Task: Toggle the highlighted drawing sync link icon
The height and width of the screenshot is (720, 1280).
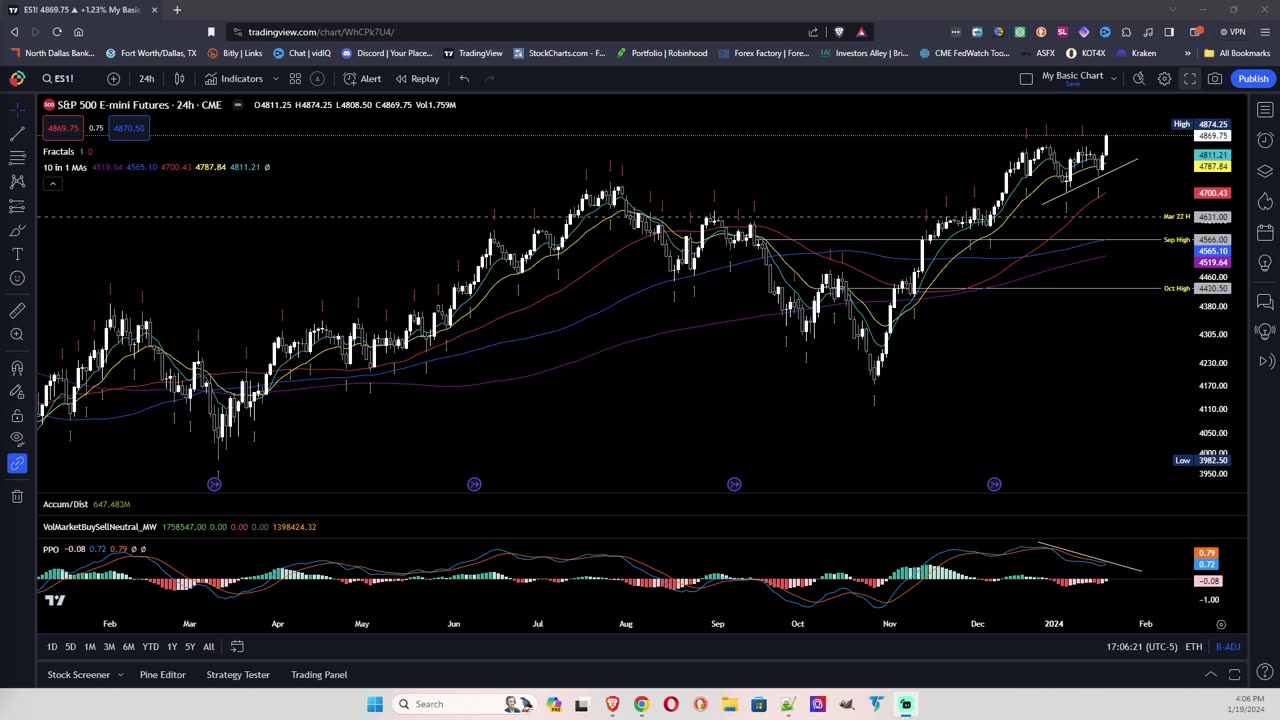Action: (17, 463)
